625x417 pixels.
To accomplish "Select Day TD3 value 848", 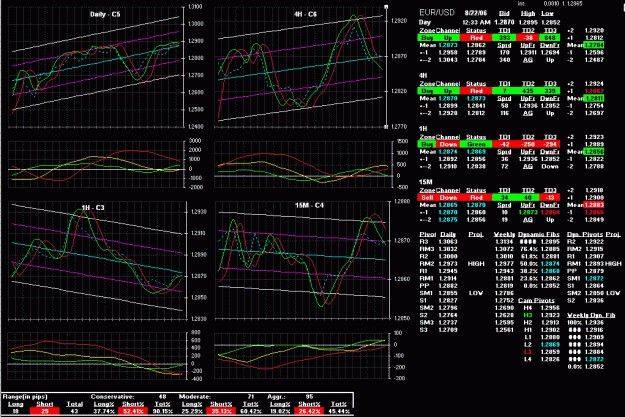I will [550, 38].
